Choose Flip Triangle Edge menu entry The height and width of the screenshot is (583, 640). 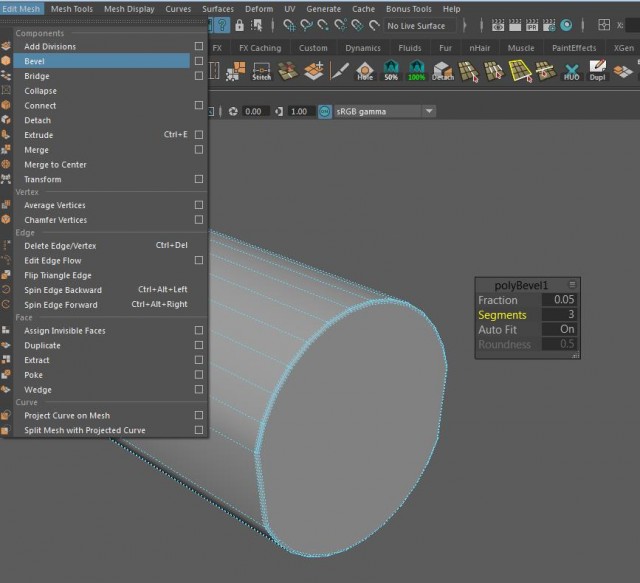pyautogui.click(x=102, y=275)
